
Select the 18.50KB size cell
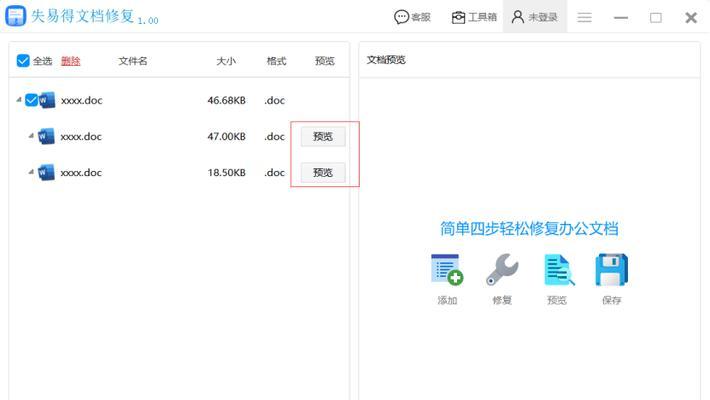[x=226, y=173]
